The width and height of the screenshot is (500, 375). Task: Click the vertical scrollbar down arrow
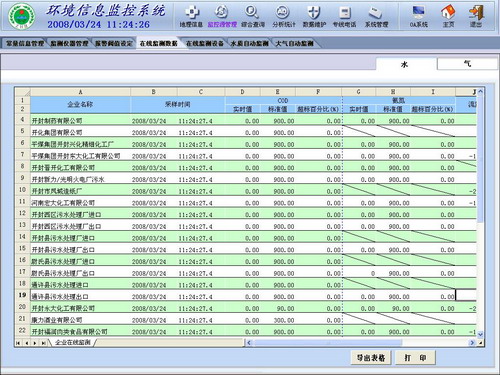(480, 334)
